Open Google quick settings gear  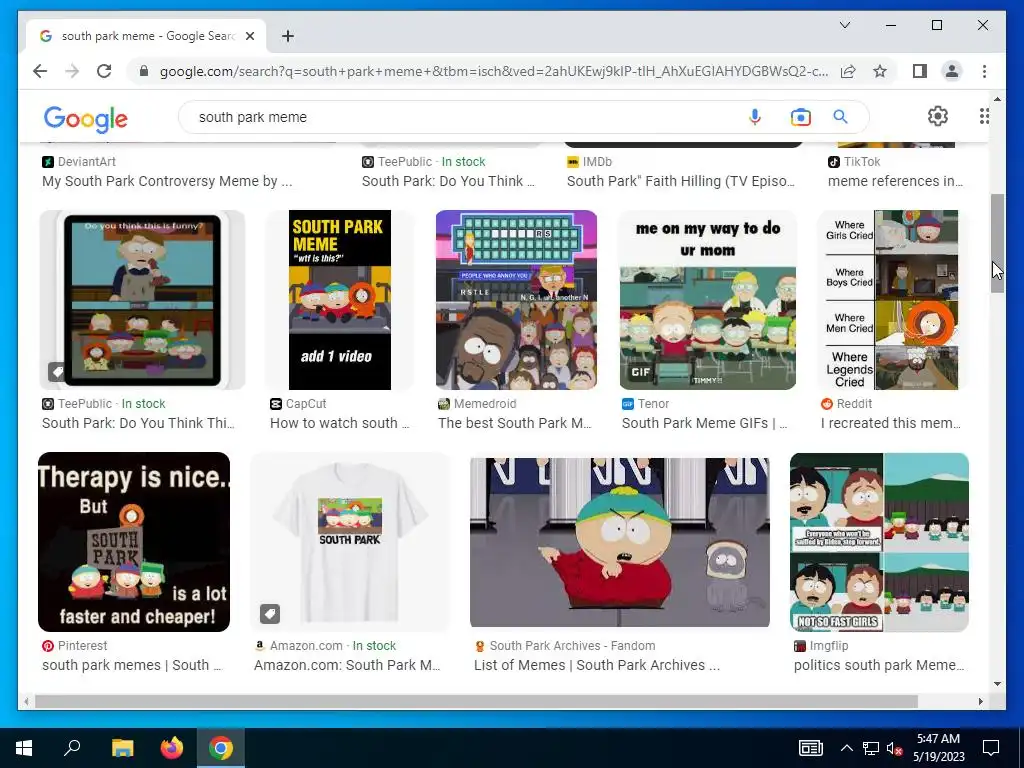click(x=938, y=116)
